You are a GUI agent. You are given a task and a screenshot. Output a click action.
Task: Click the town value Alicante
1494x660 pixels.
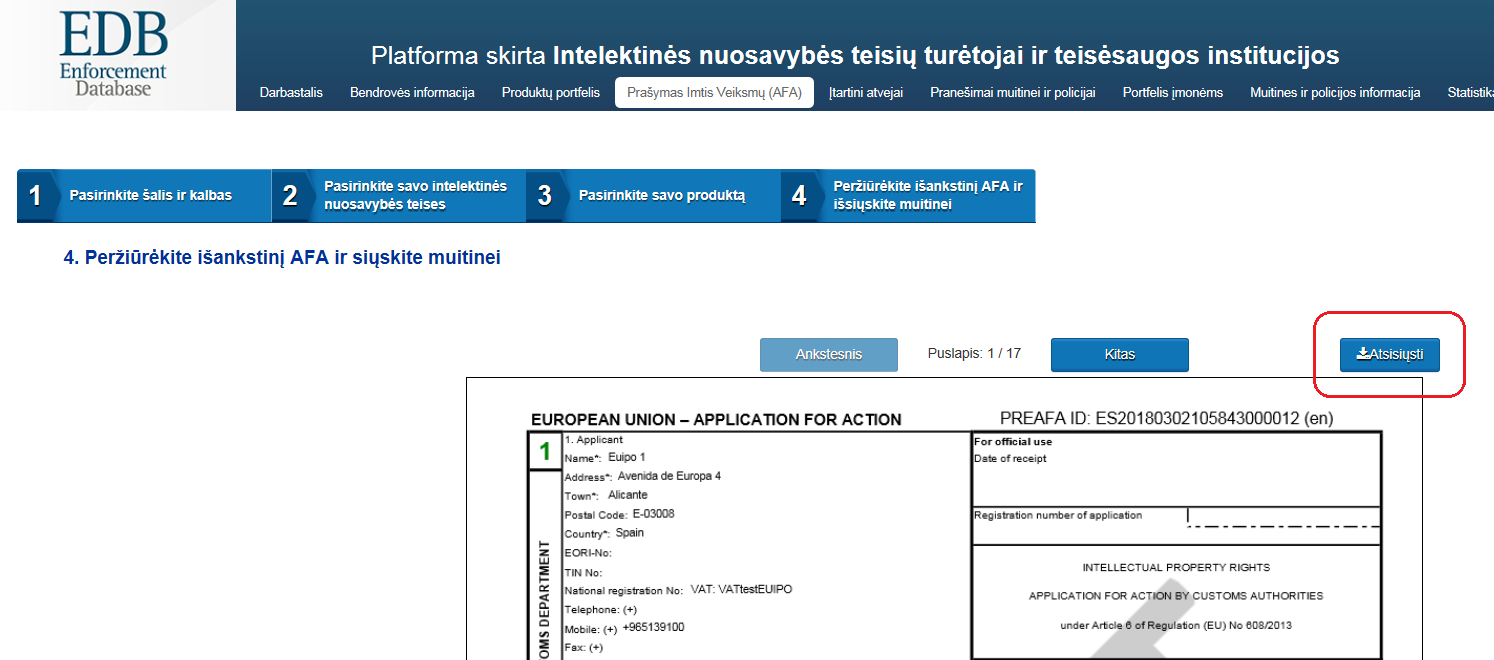pyautogui.click(x=627, y=495)
